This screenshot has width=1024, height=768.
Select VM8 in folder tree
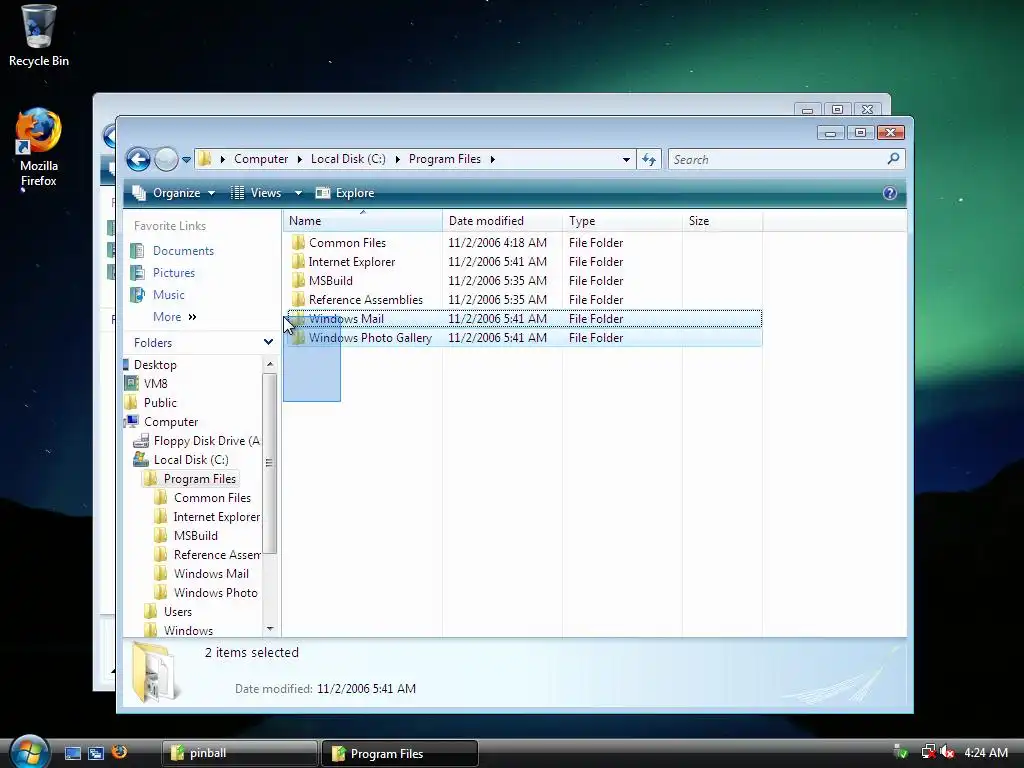[x=155, y=383]
